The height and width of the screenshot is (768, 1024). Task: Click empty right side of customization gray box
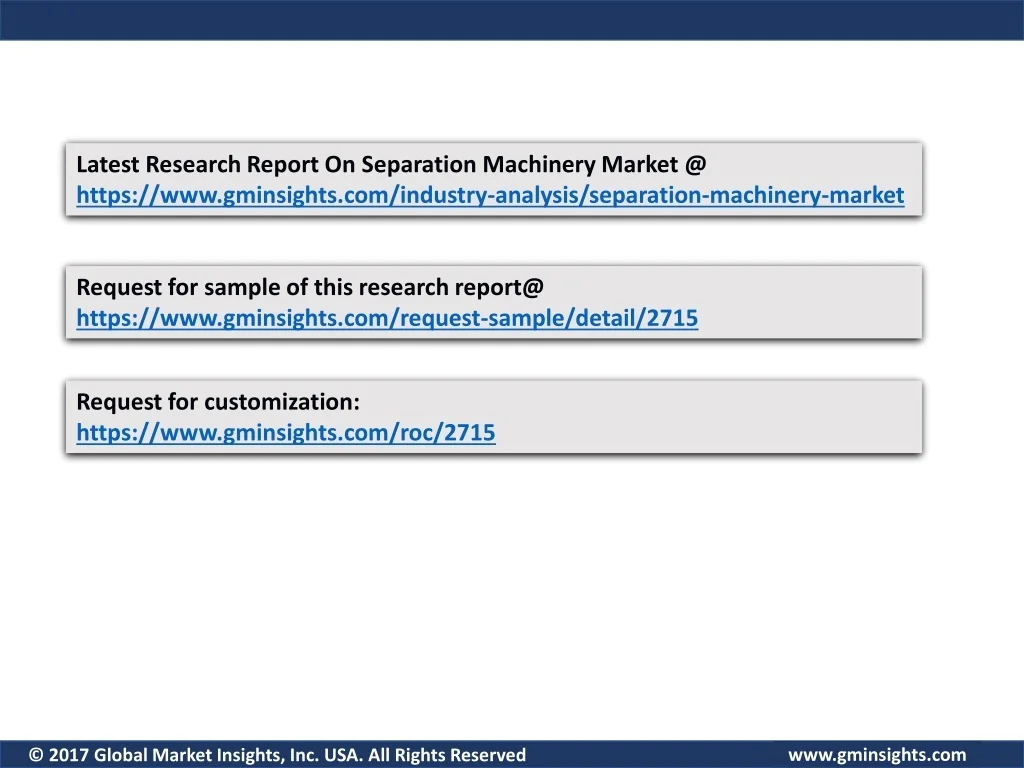coord(780,417)
